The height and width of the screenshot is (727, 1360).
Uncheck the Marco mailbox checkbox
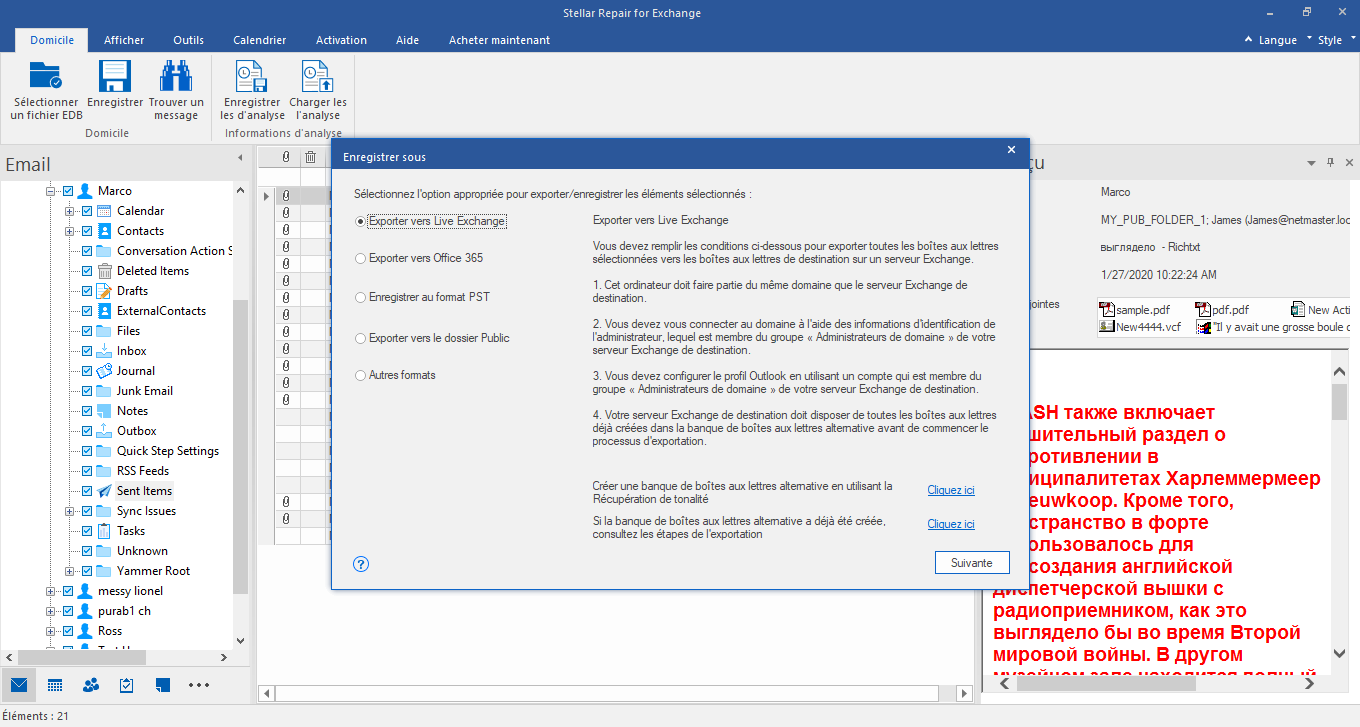tap(68, 191)
